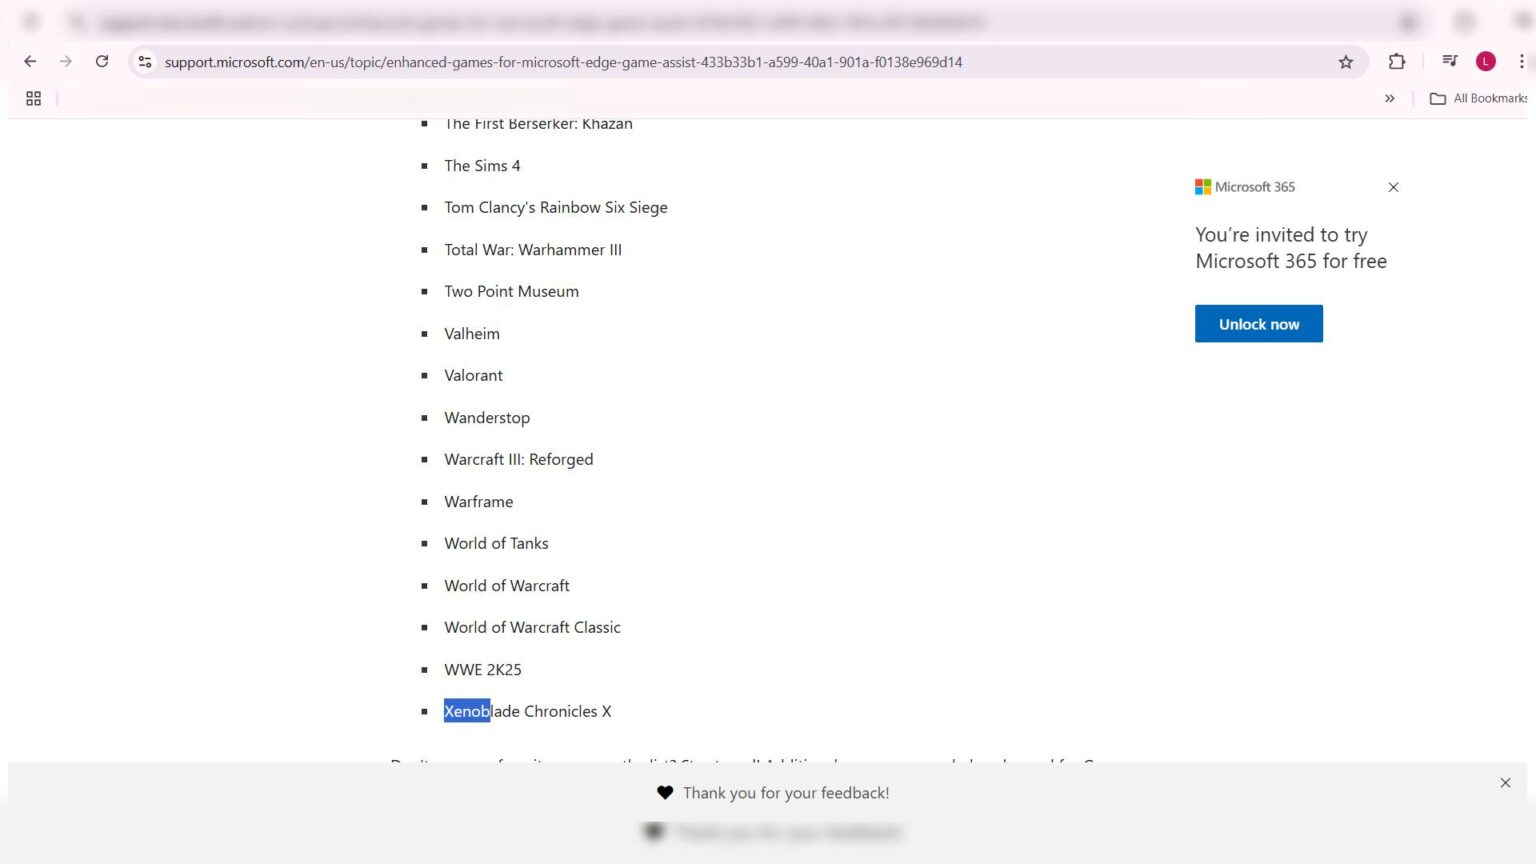This screenshot has width=1536, height=864.
Task: Click 'The First Berserker: Khazan' entry
Action: (538, 124)
